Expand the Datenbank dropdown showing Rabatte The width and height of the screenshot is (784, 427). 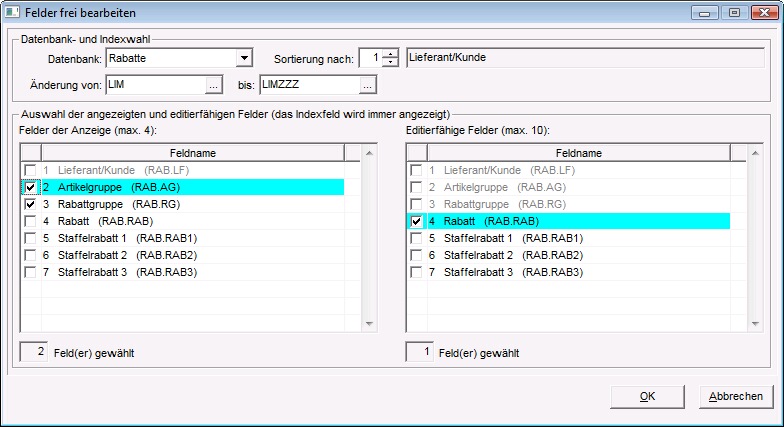[243, 58]
